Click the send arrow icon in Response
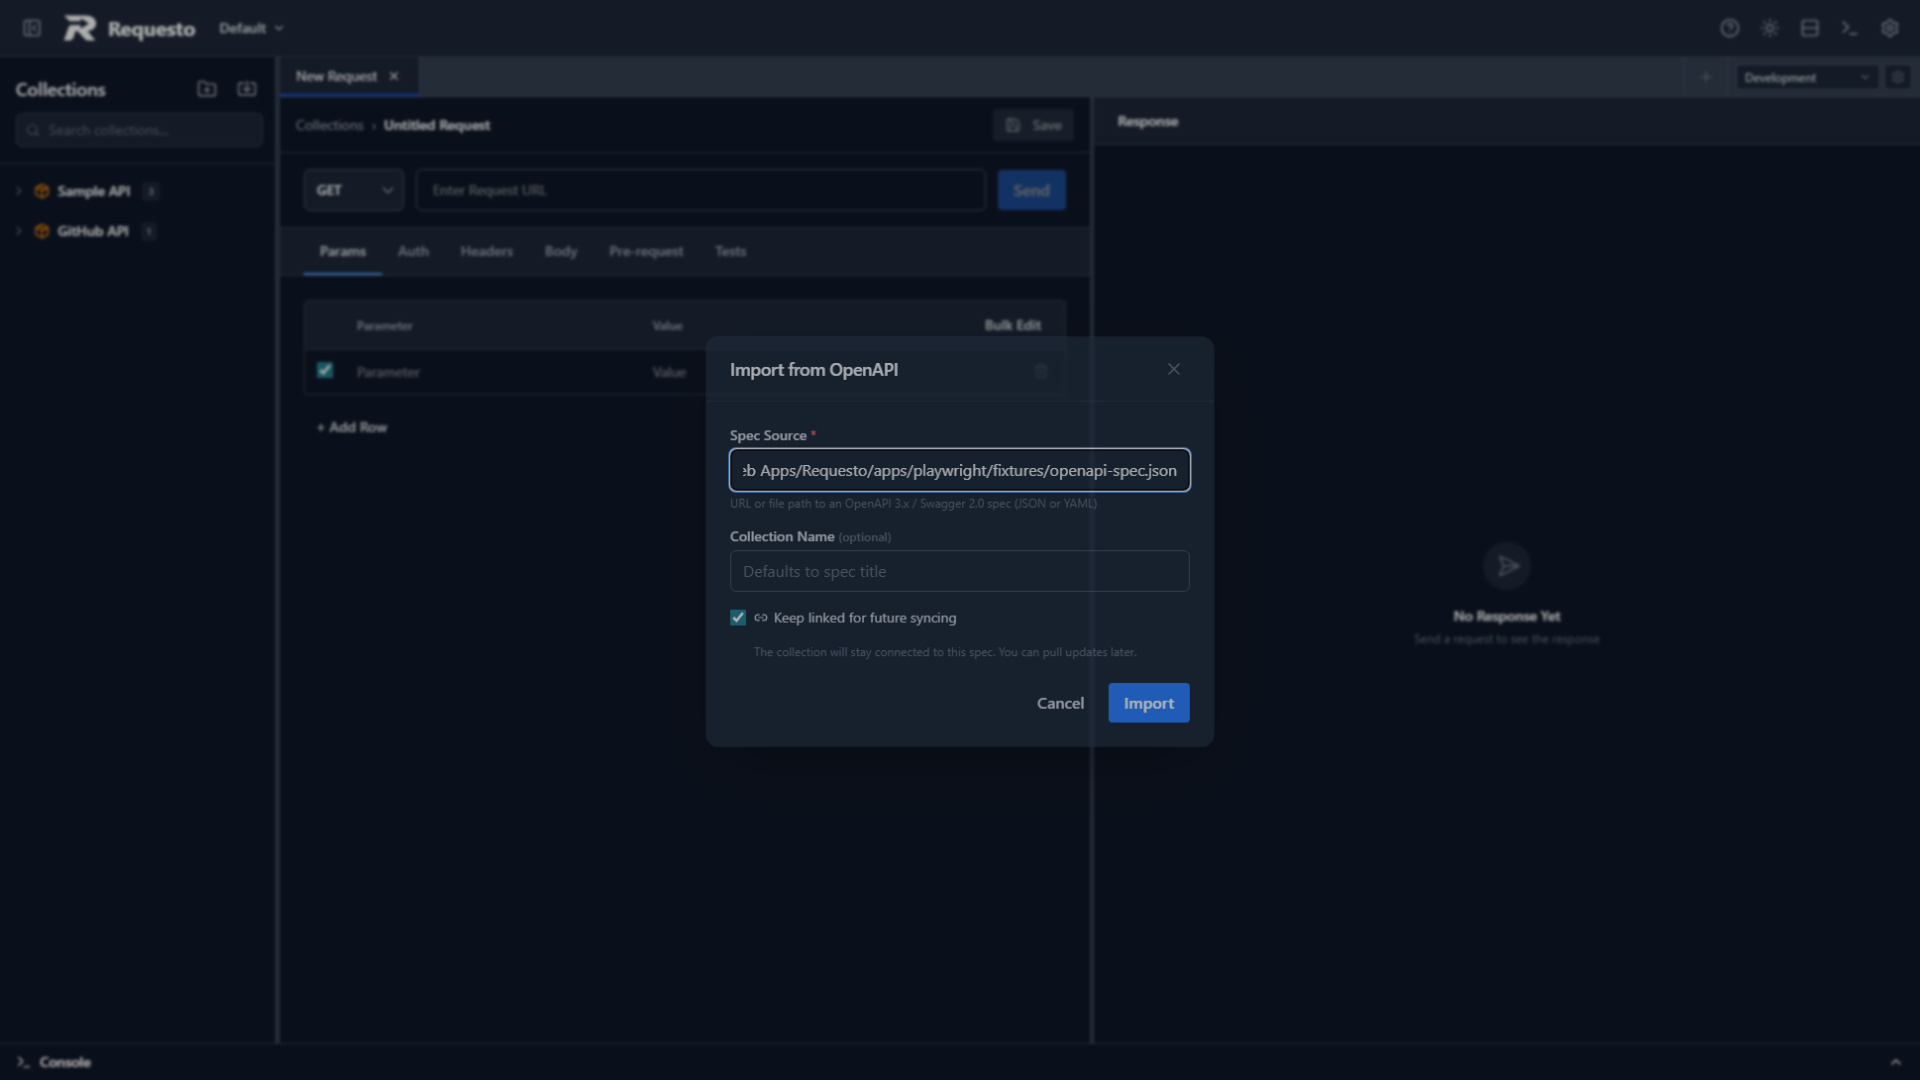This screenshot has height=1080, width=1920. (1506, 567)
